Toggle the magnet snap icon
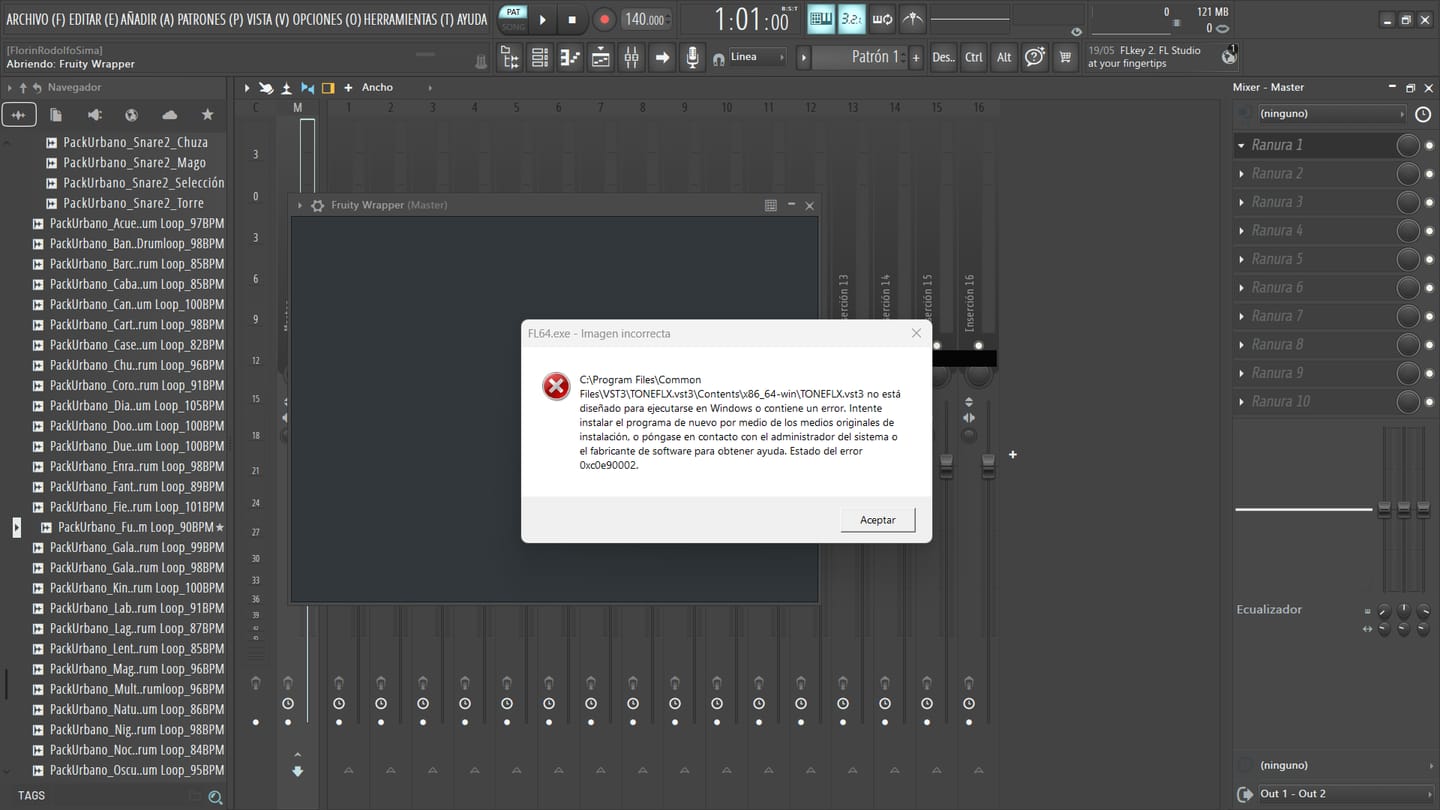Viewport: 1440px width, 810px height. click(718, 59)
